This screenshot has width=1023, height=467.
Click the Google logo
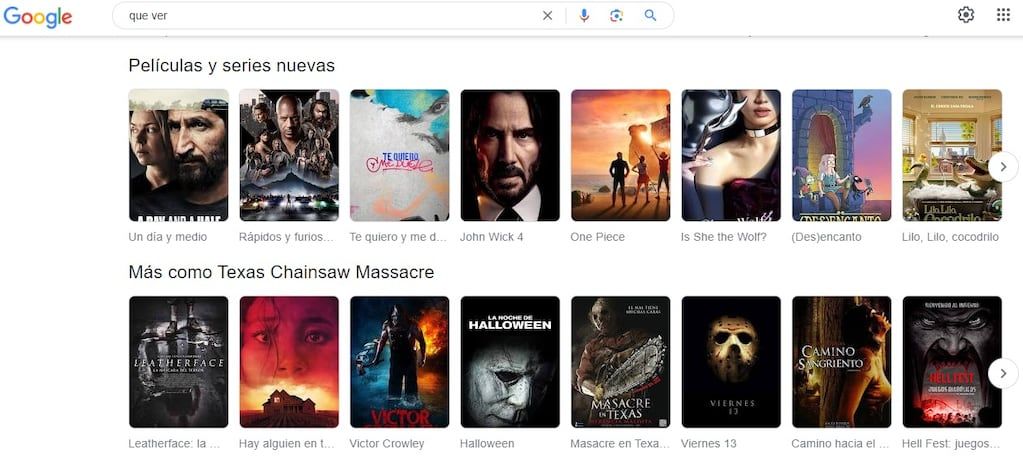37,16
